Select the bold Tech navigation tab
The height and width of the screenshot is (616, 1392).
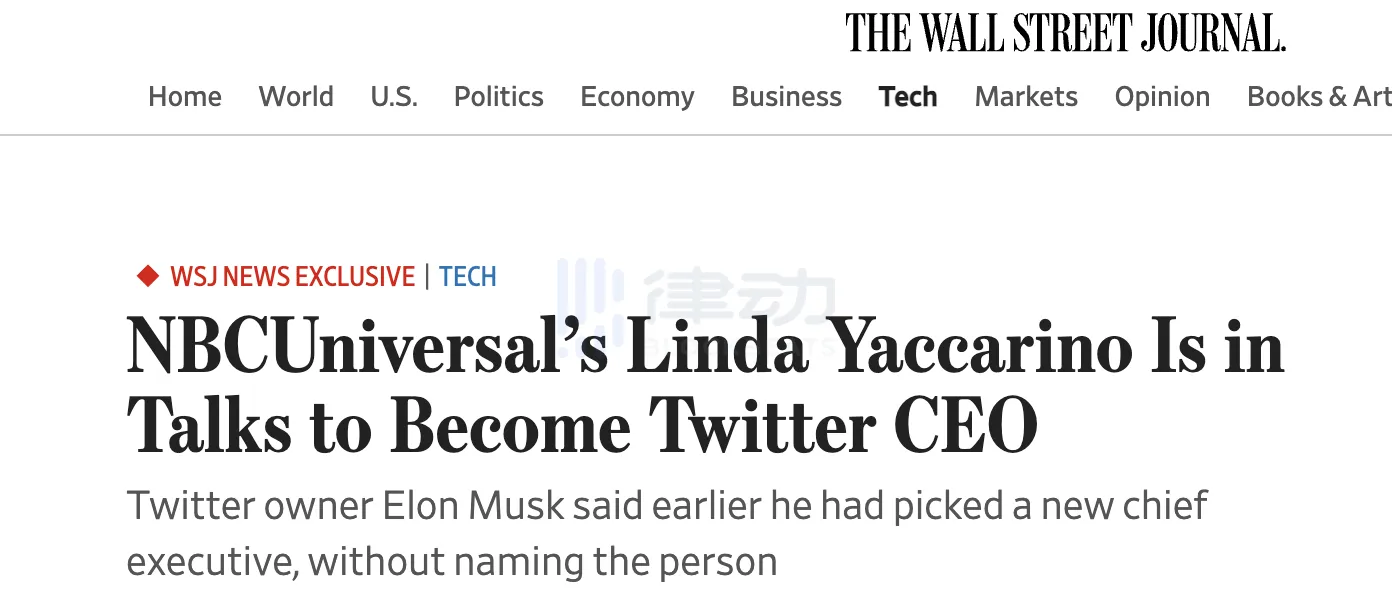(x=908, y=97)
